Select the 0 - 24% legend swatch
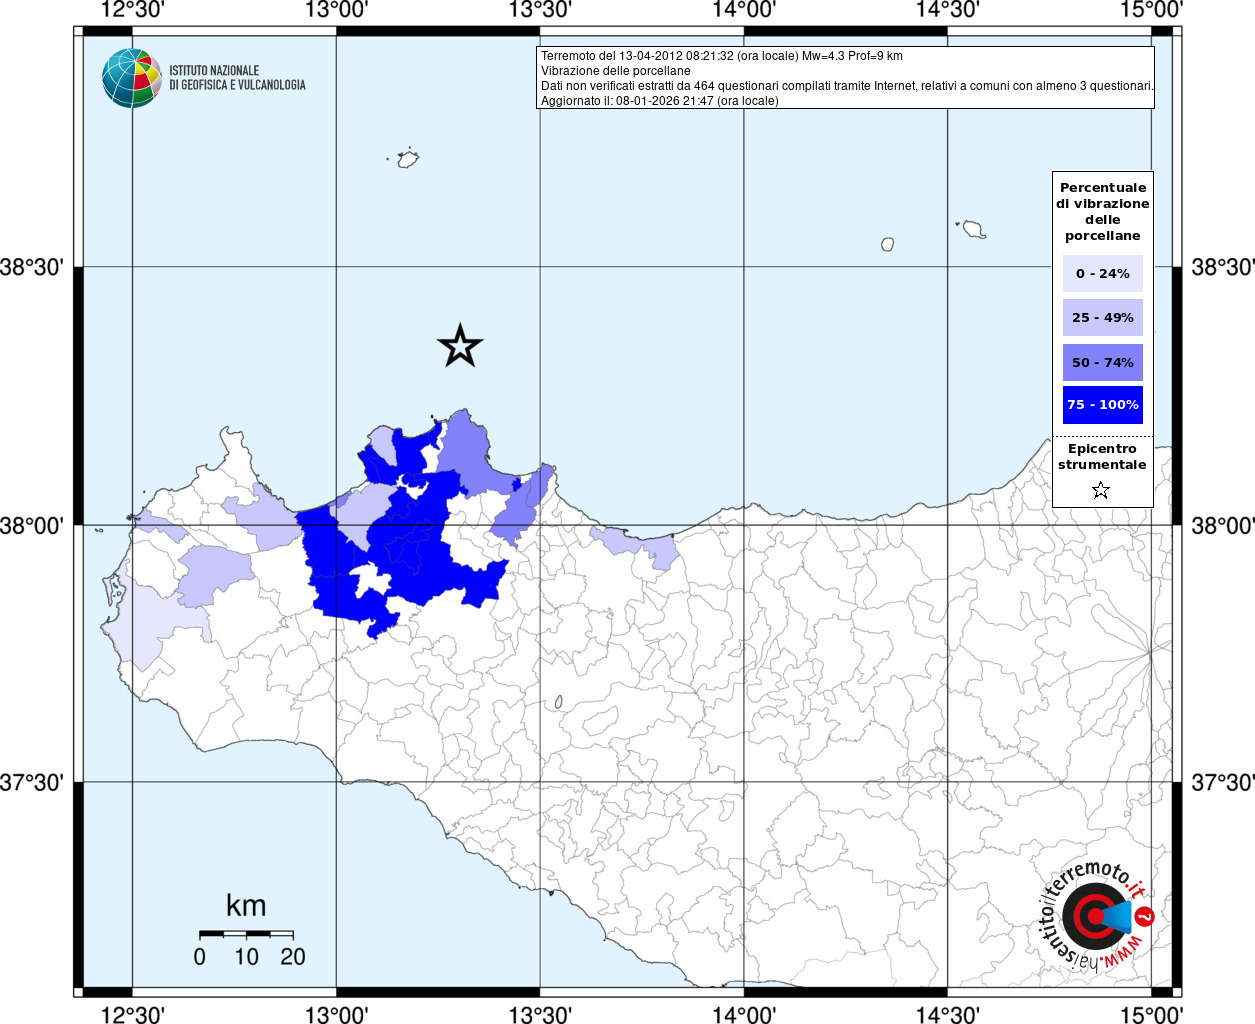The image size is (1255, 1024). point(1102,273)
